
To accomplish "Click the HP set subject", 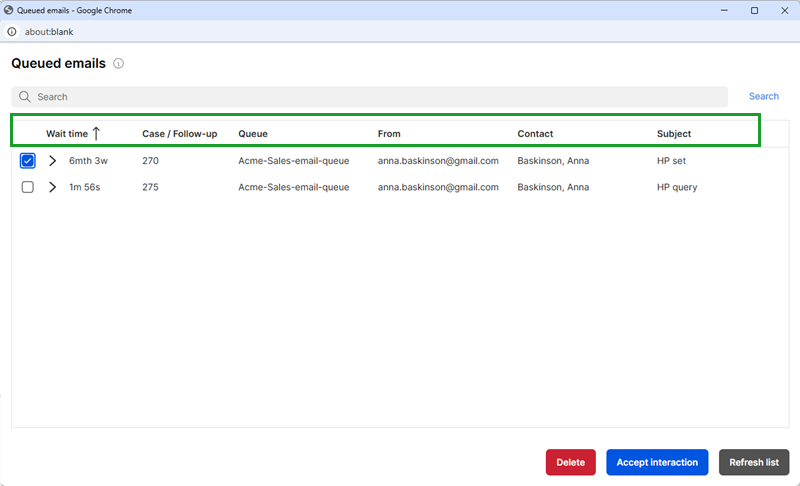I will click(671, 161).
